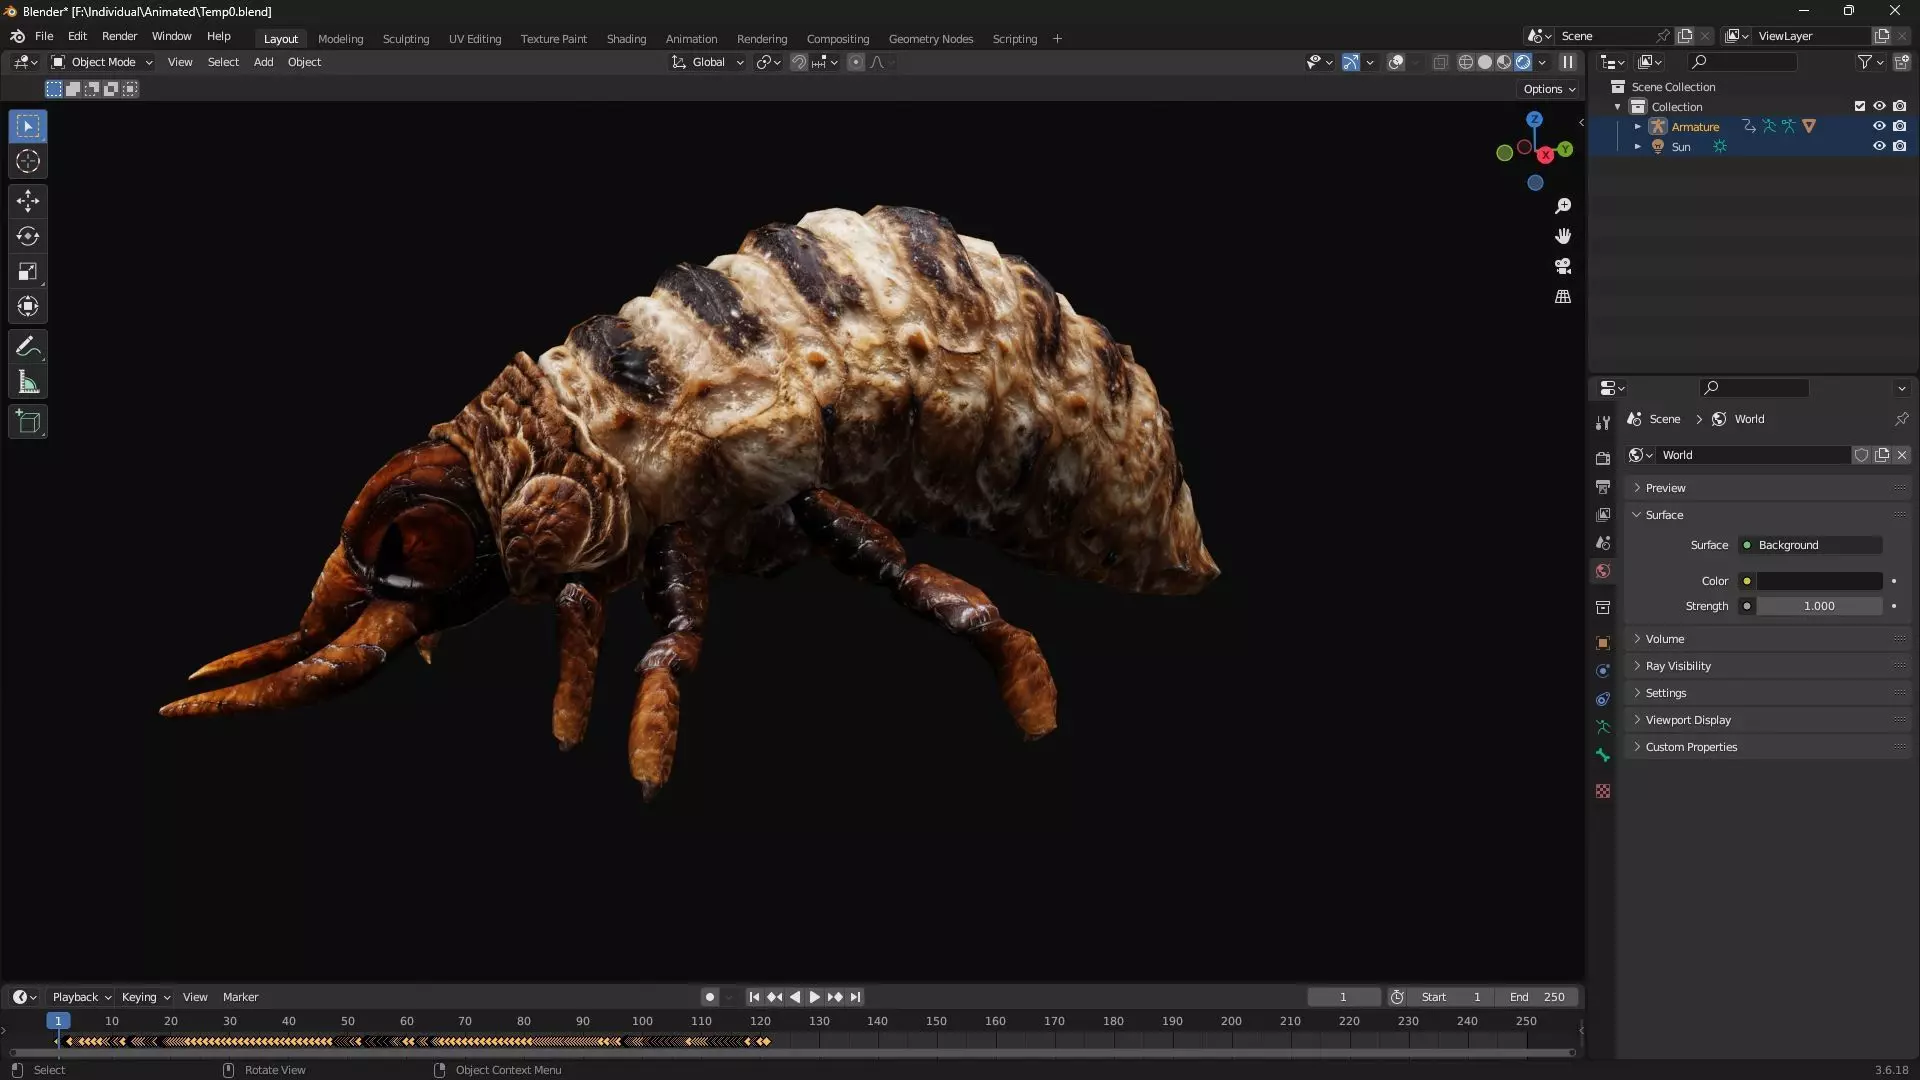
Task: Open the Output properties tab
Action: point(1603,486)
